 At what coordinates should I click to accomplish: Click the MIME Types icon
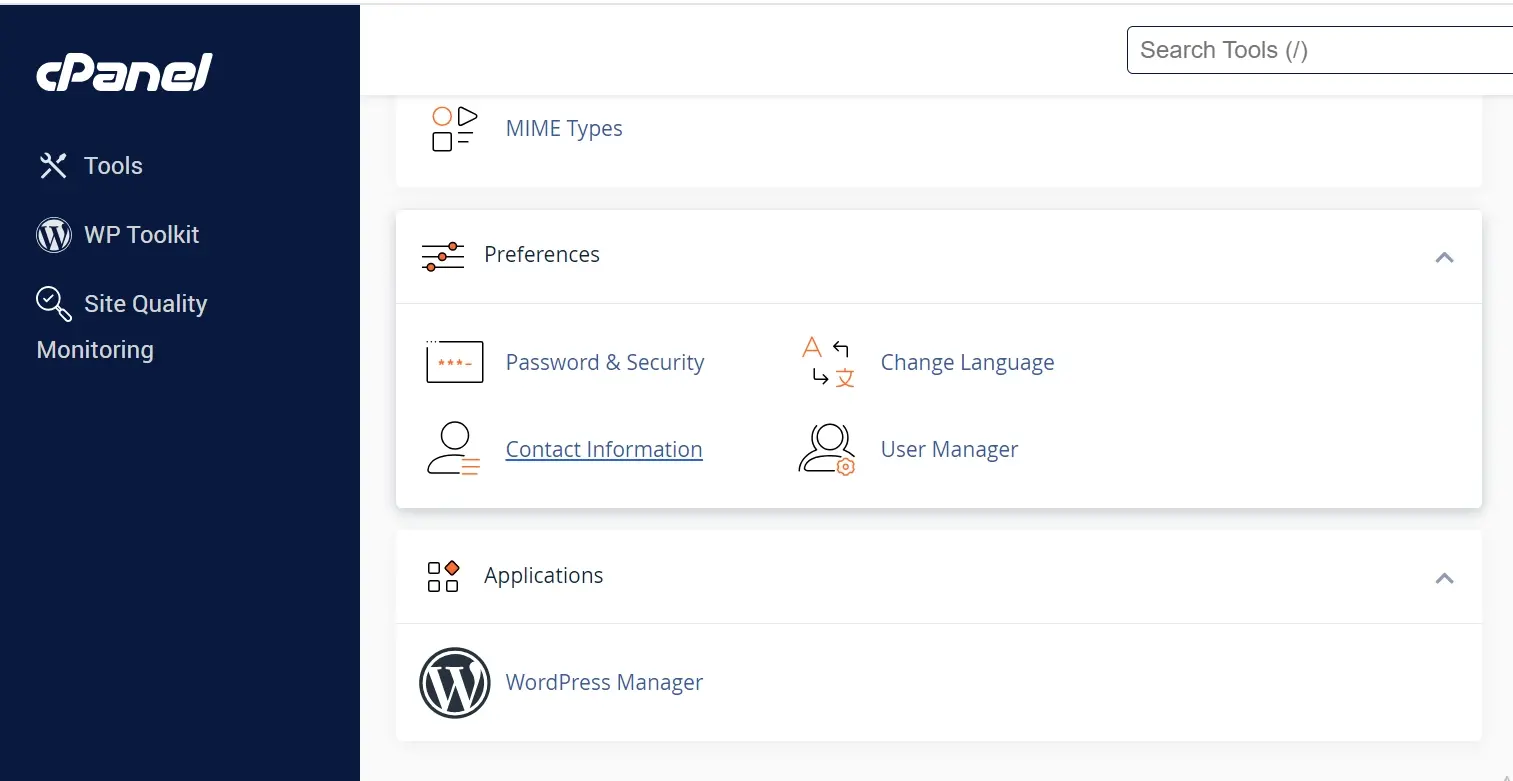454,129
